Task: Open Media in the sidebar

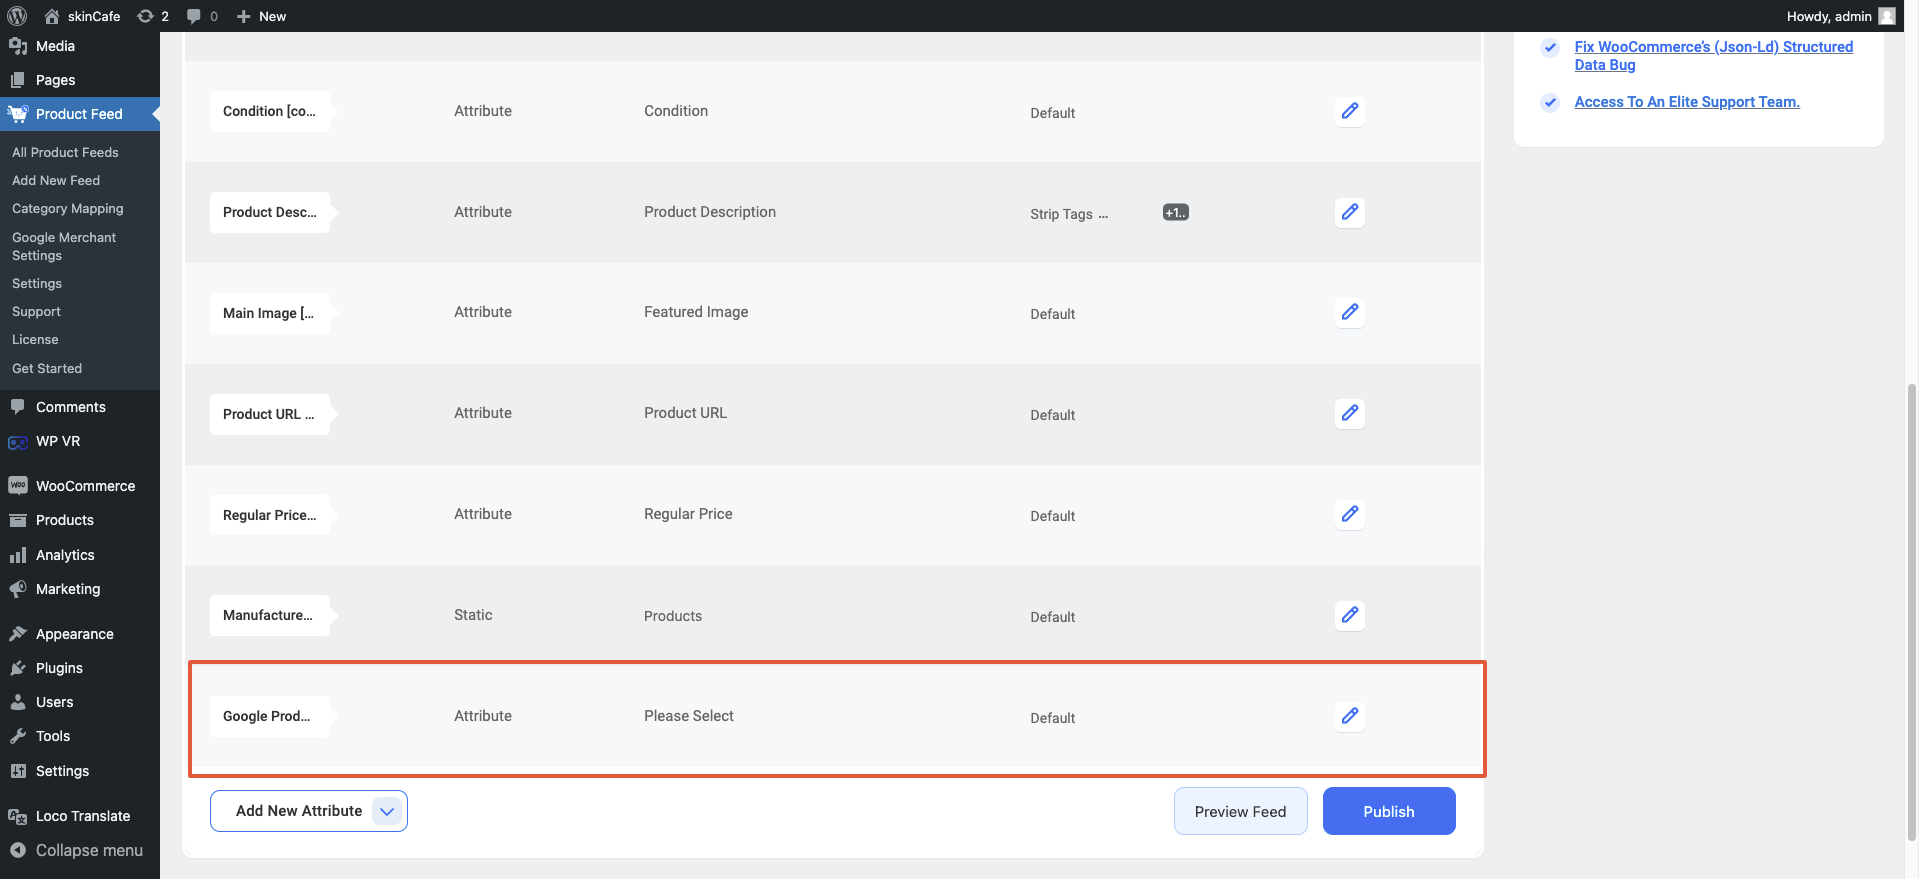Action: [80, 46]
